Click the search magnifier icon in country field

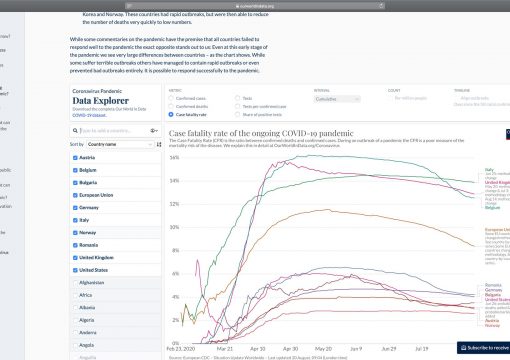coord(75,131)
